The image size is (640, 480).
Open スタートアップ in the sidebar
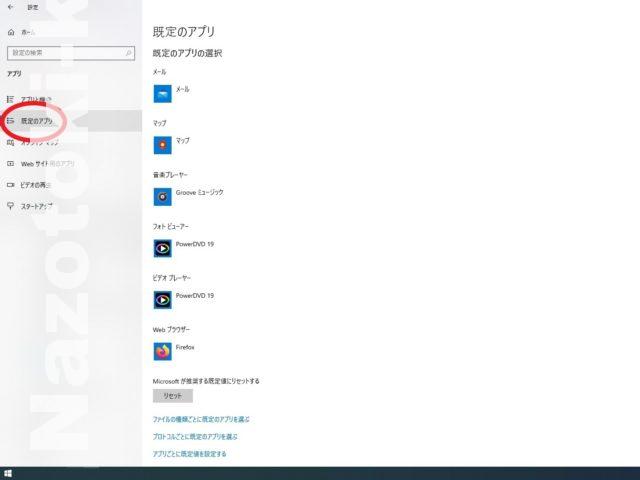click(38, 206)
